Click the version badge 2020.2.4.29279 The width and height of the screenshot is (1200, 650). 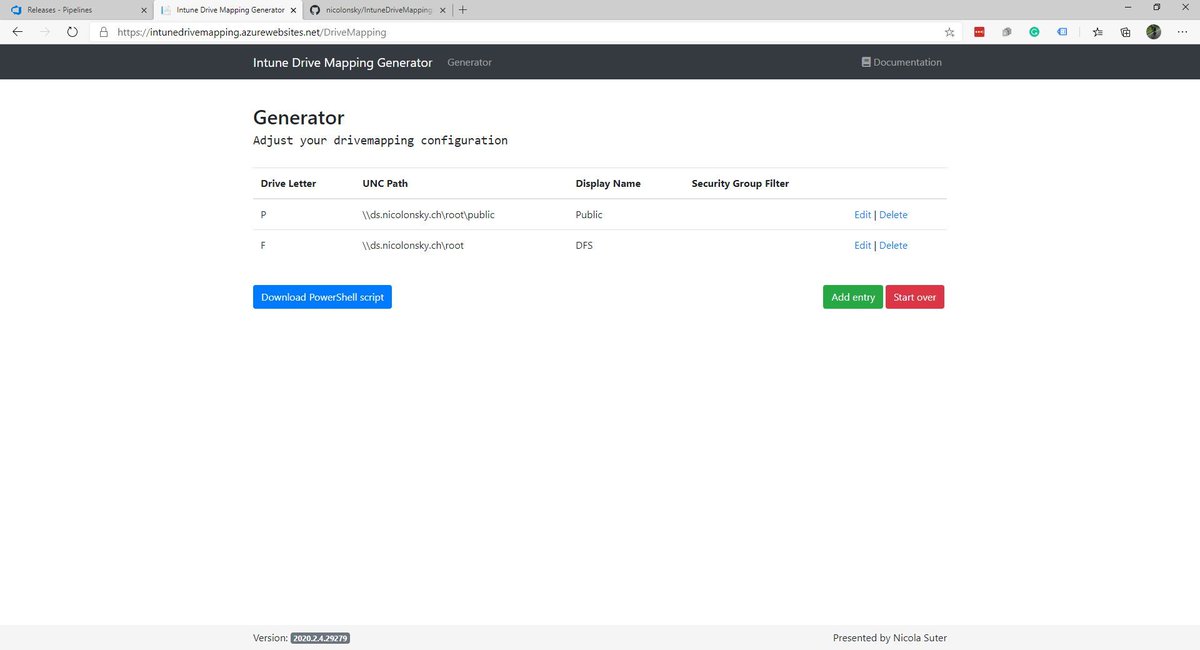coord(320,638)
